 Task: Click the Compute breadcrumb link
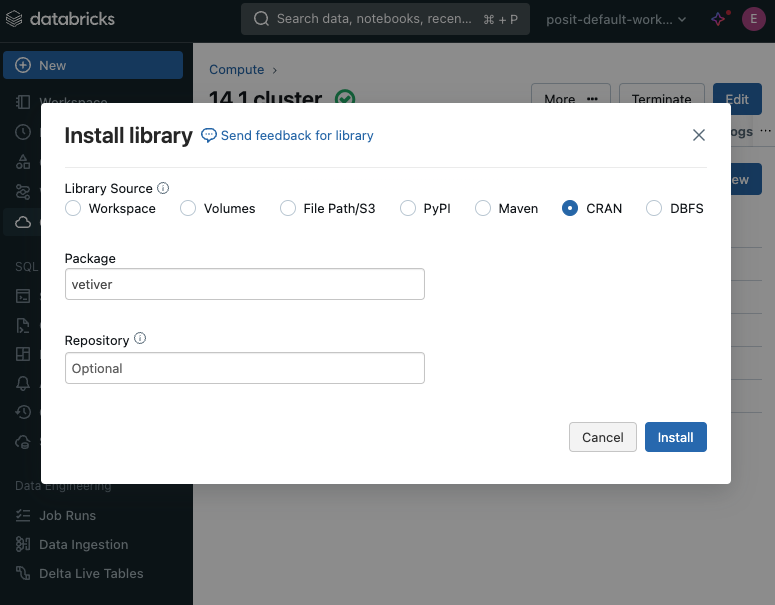click(x=237, y=70)
